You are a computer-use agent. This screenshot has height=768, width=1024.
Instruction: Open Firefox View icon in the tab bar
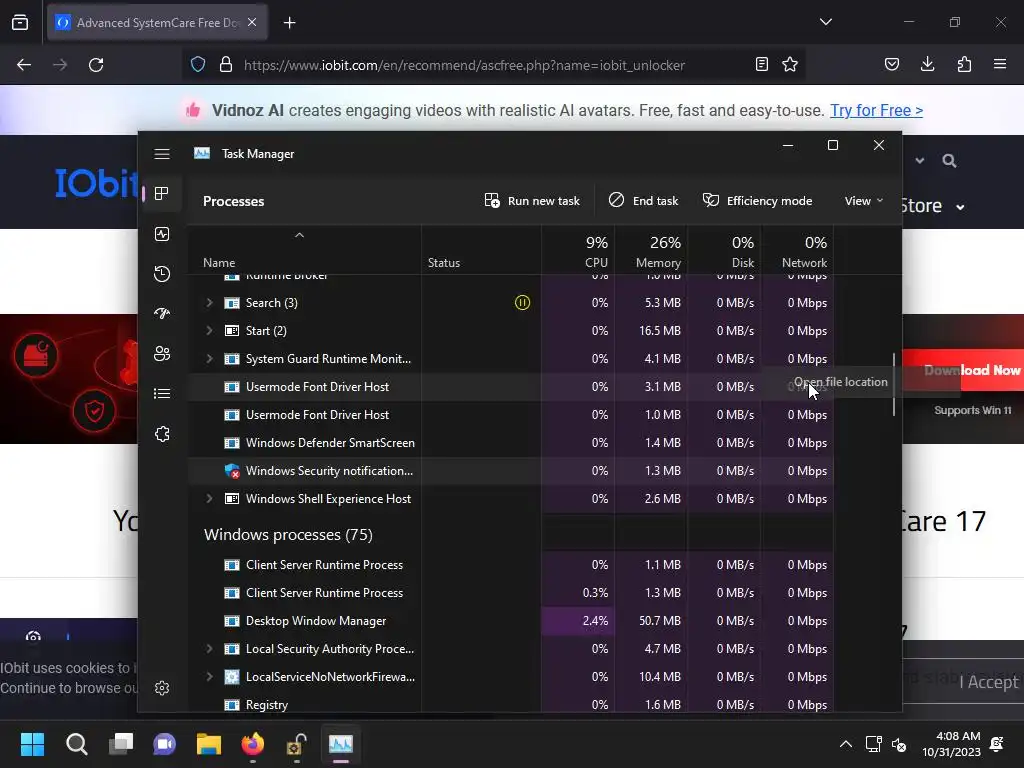(x=20, y=23)
